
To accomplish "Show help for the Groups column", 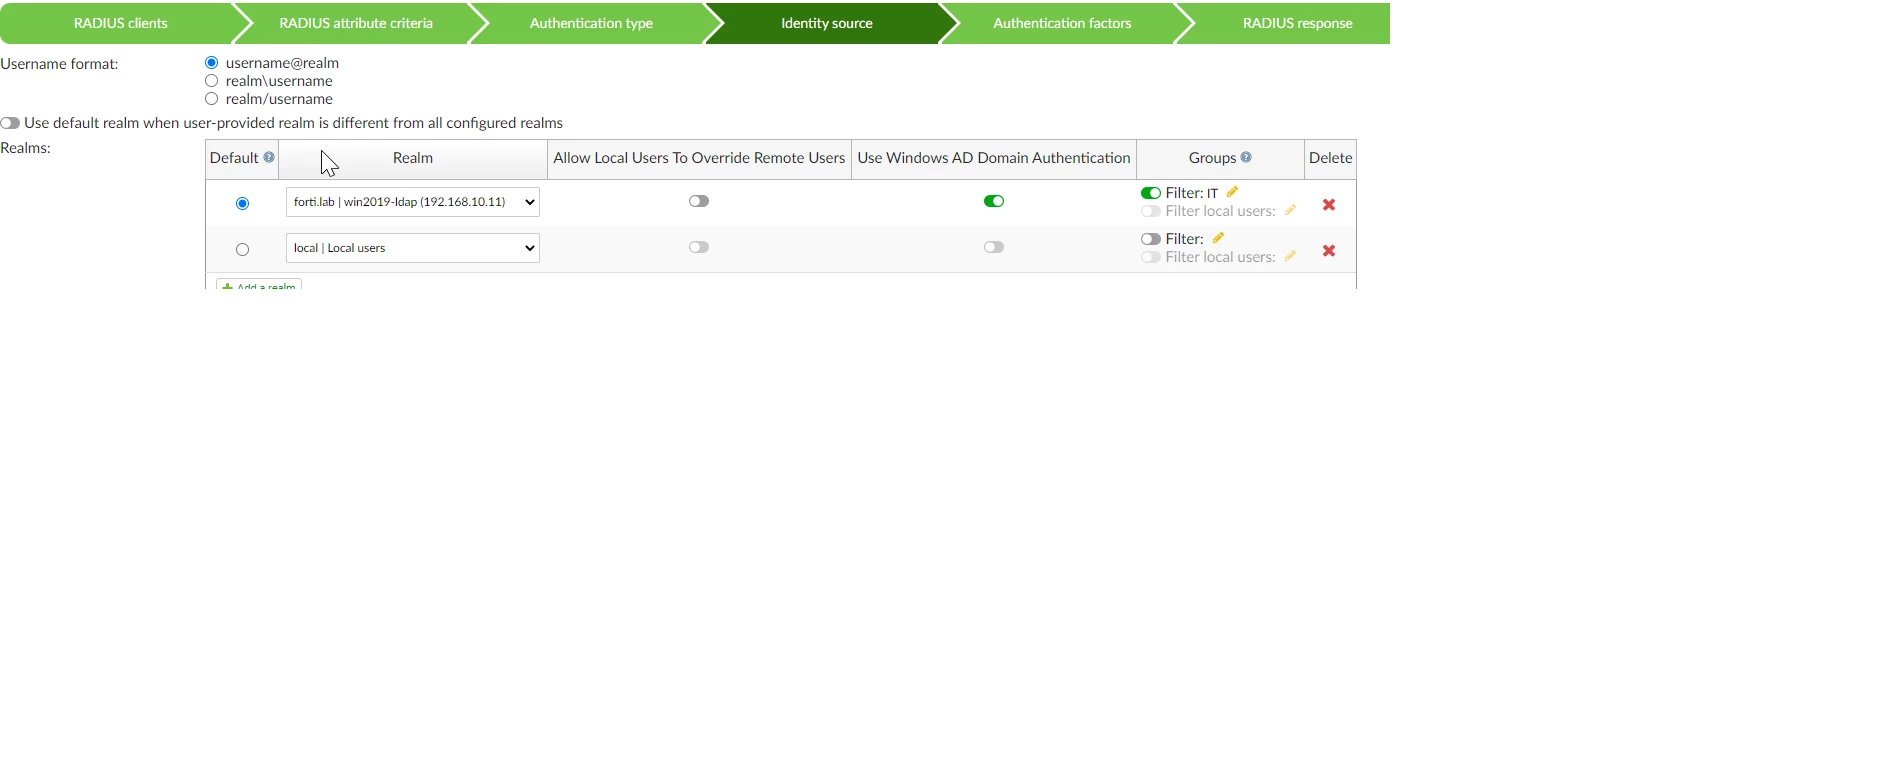I will click(x=1246, y=157).
